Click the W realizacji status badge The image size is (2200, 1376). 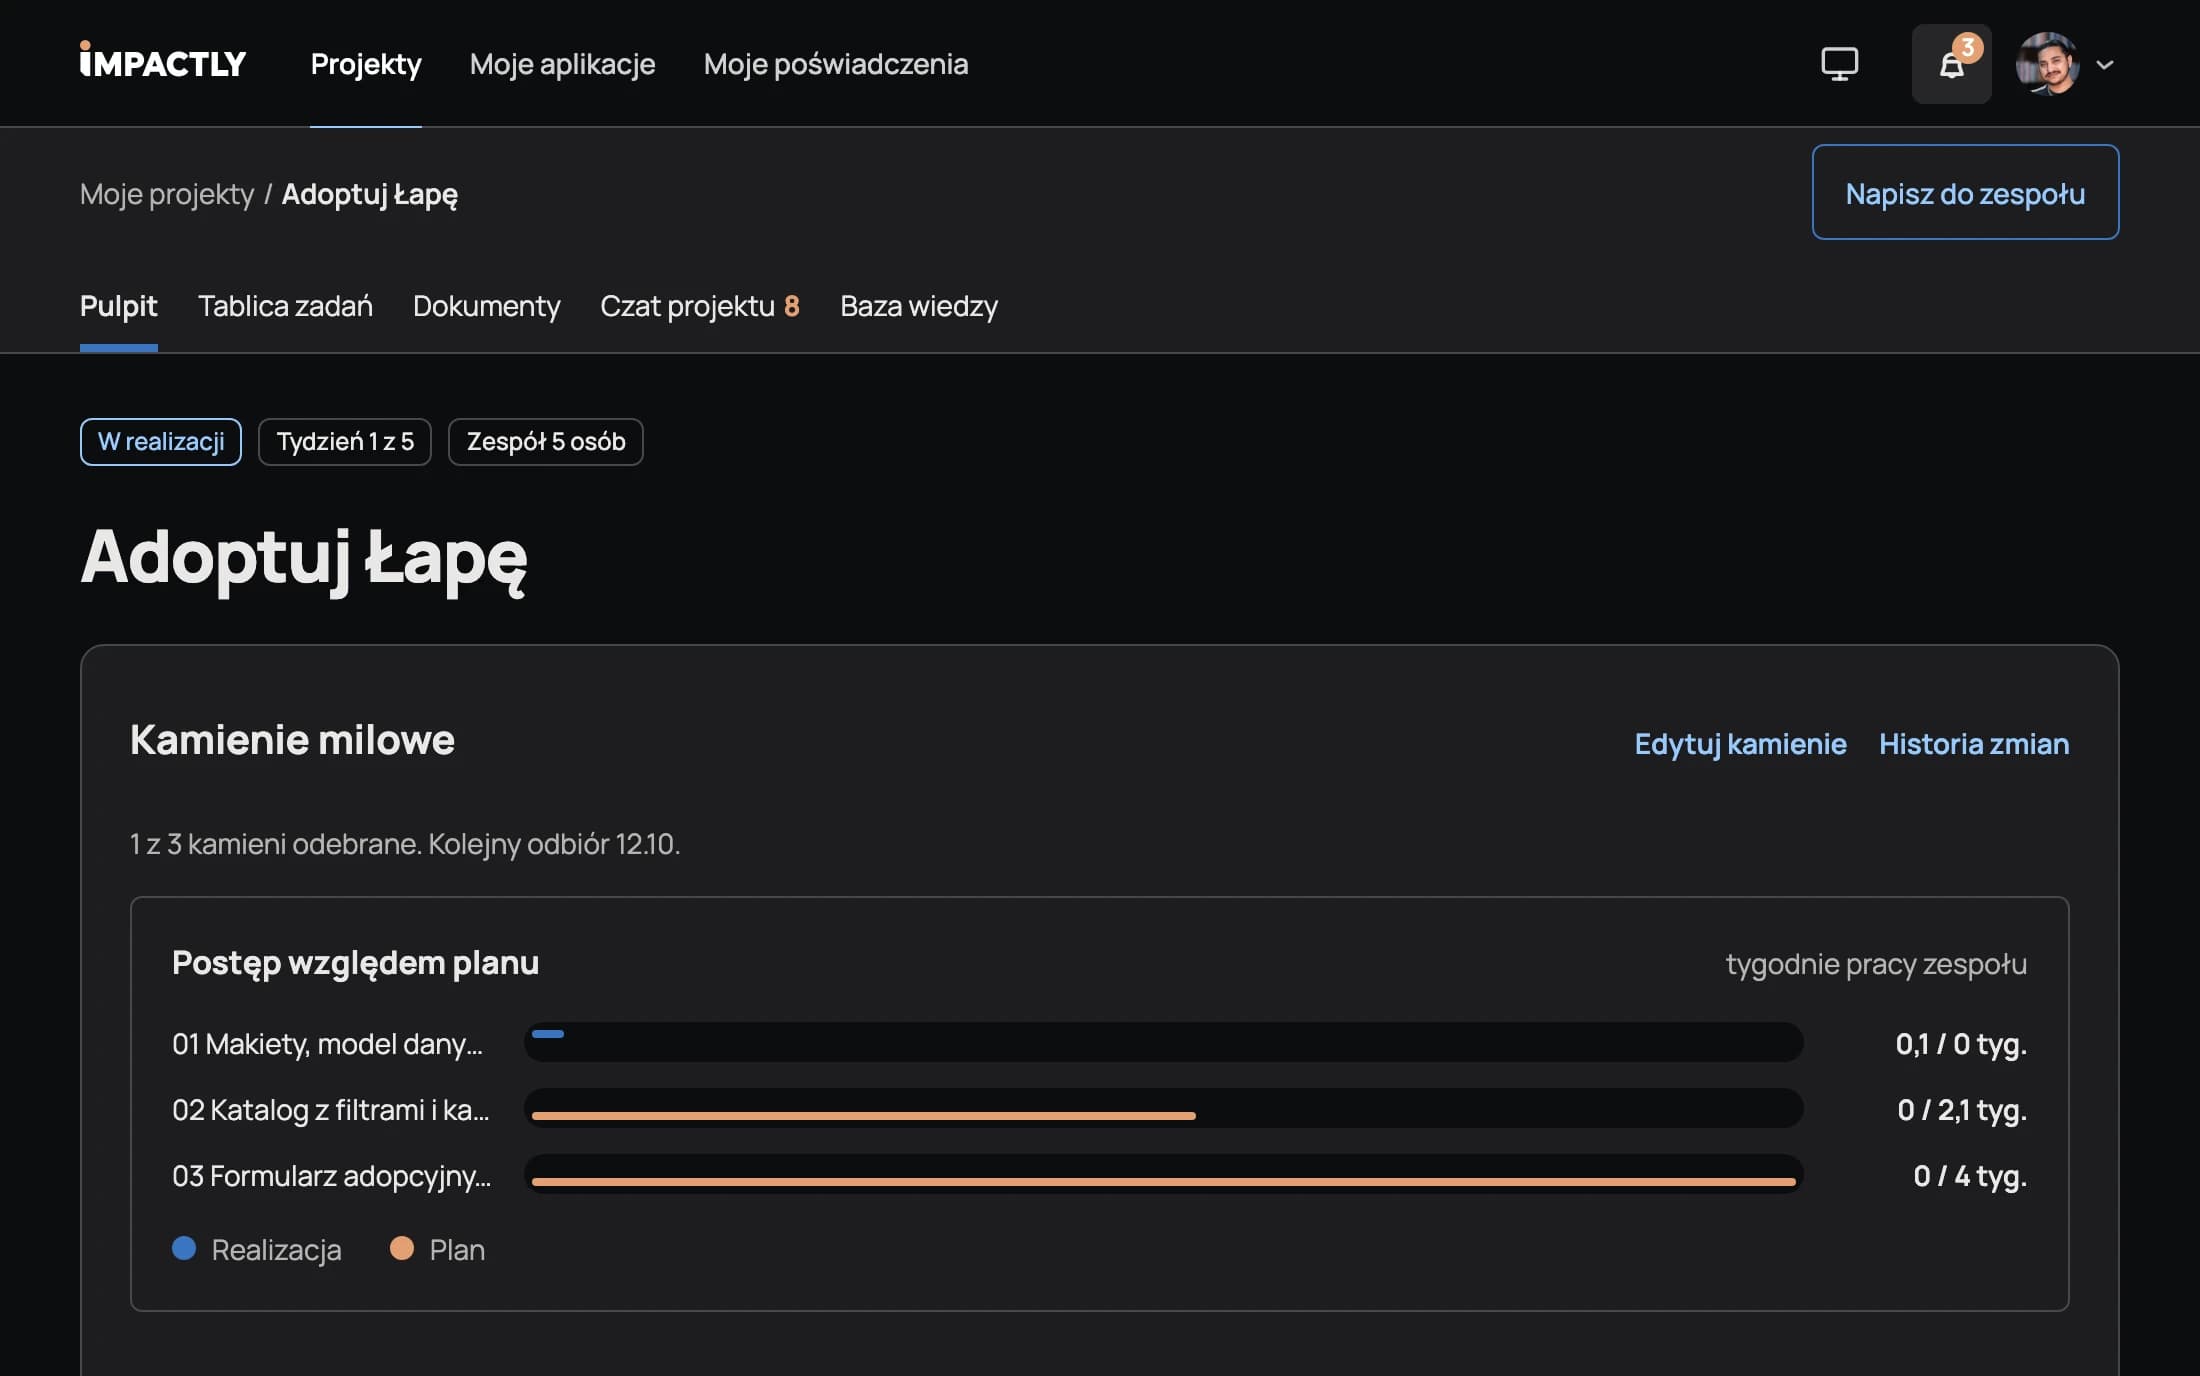click(x=161, y=442)
